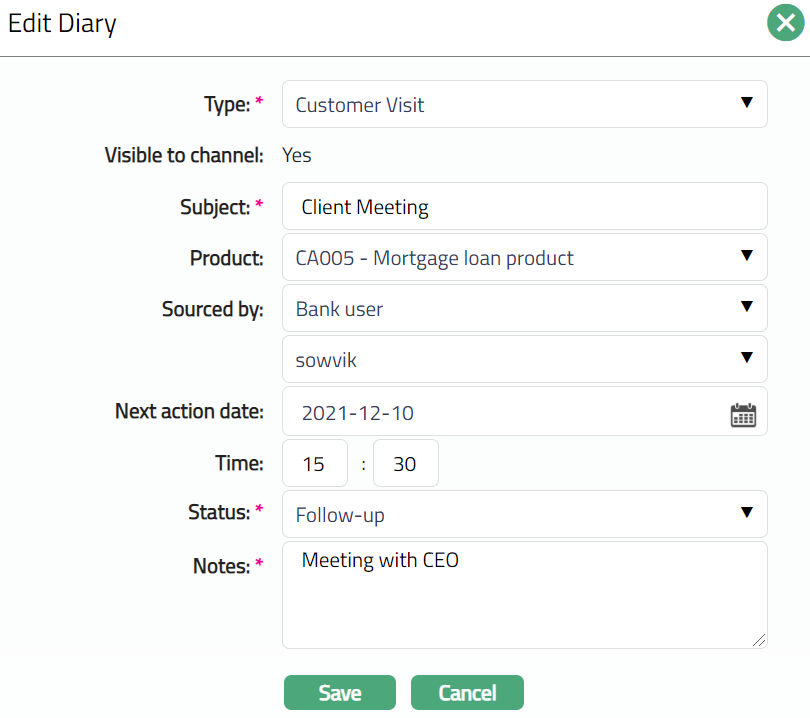
Task: Close the Edit Diary dialog
Action: [785, 23]
